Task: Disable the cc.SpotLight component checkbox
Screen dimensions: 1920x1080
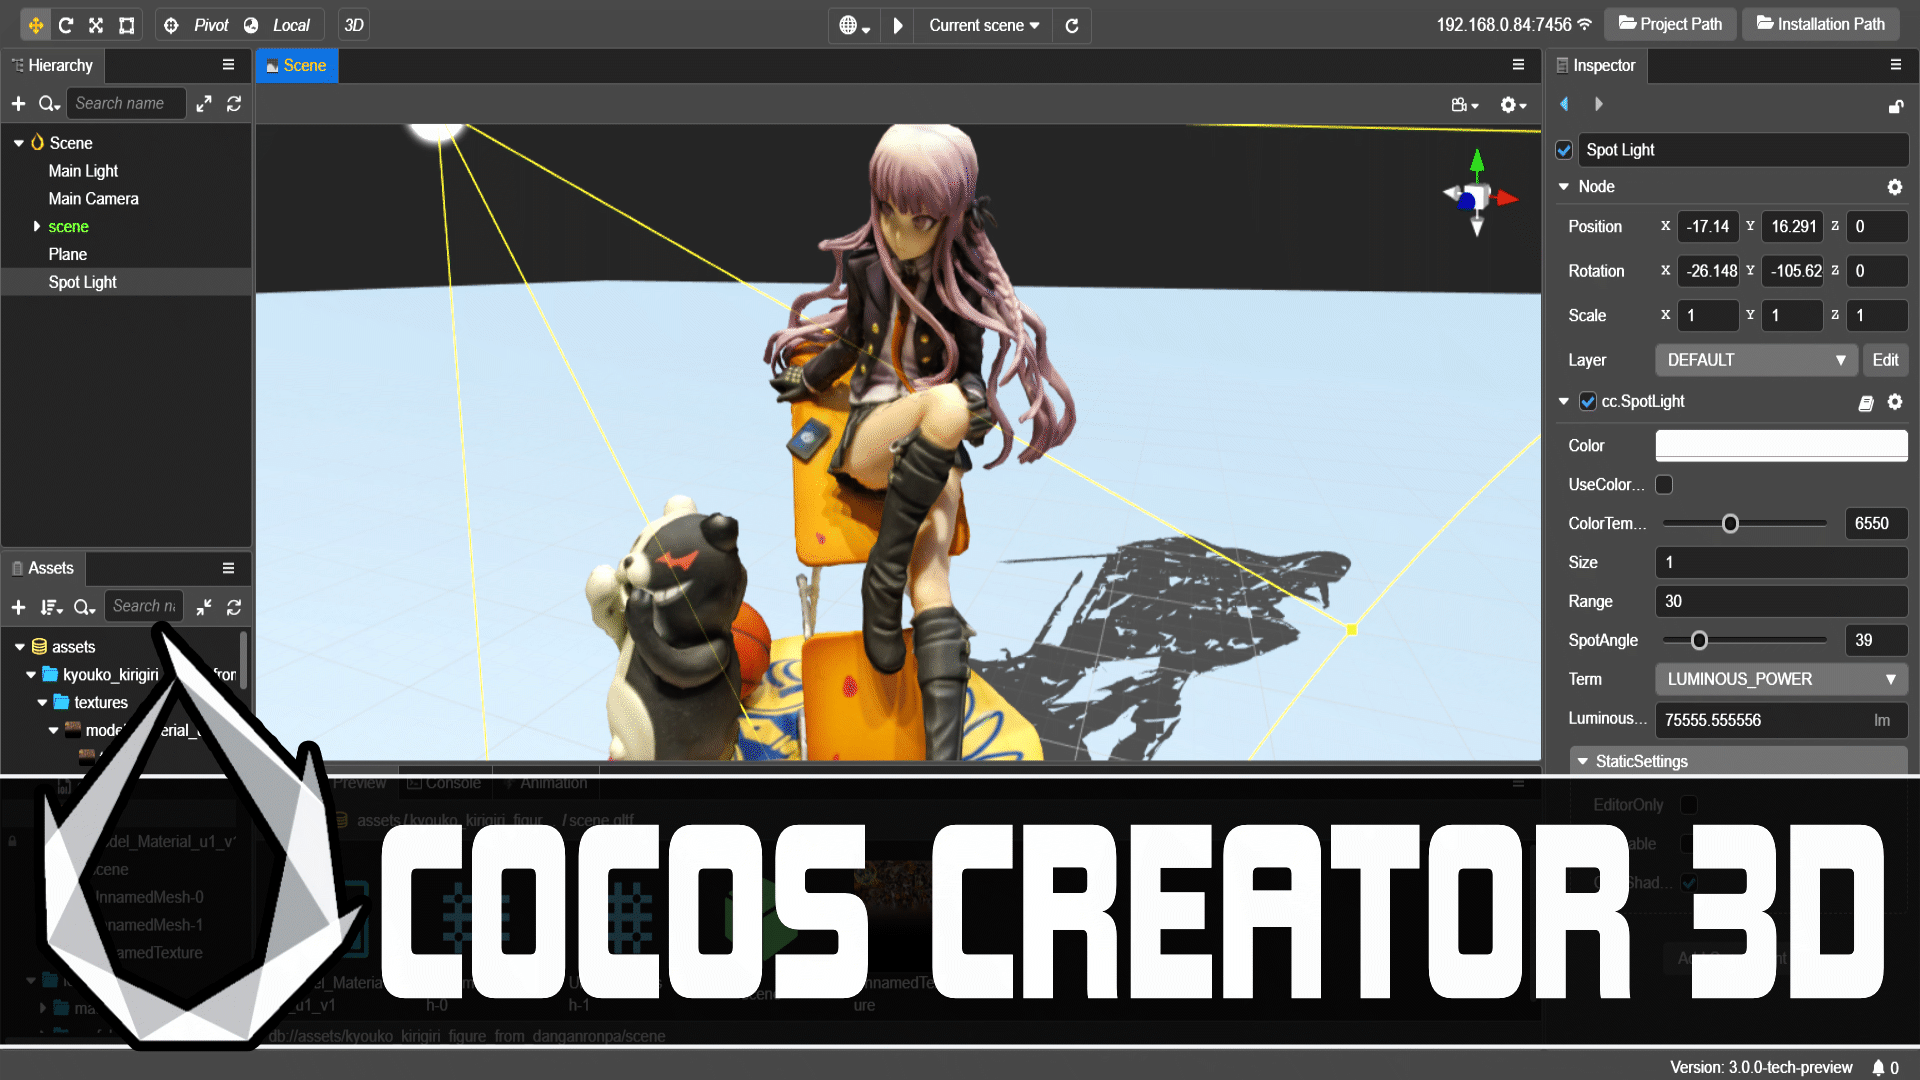Action: click(x=1587, y=402)
